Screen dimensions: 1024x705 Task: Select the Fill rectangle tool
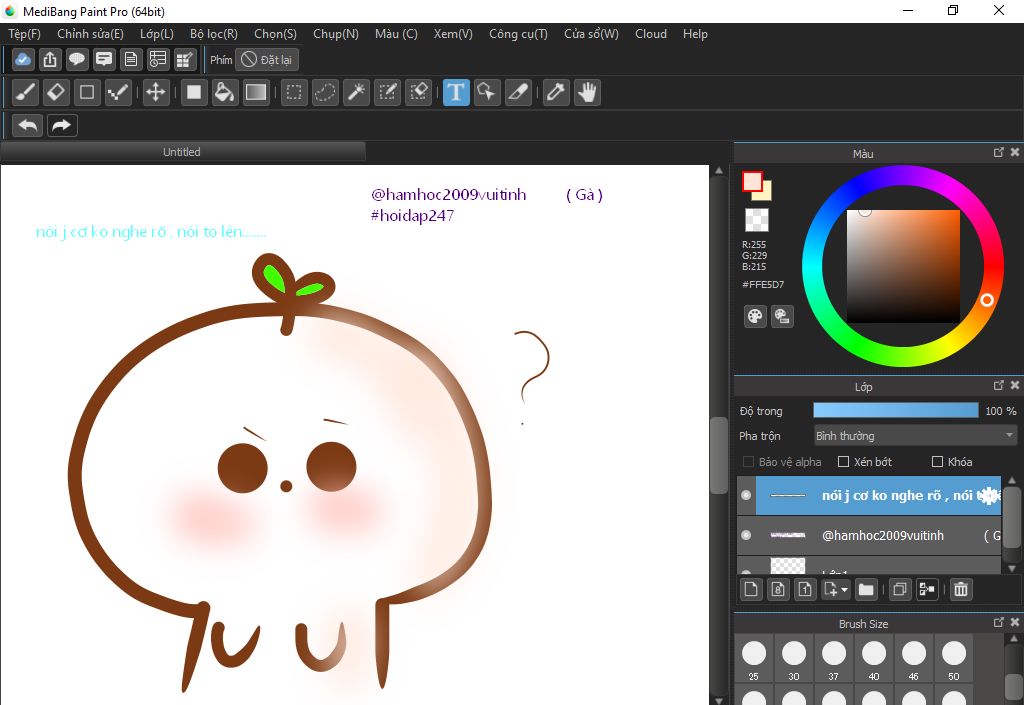[194, 92]
